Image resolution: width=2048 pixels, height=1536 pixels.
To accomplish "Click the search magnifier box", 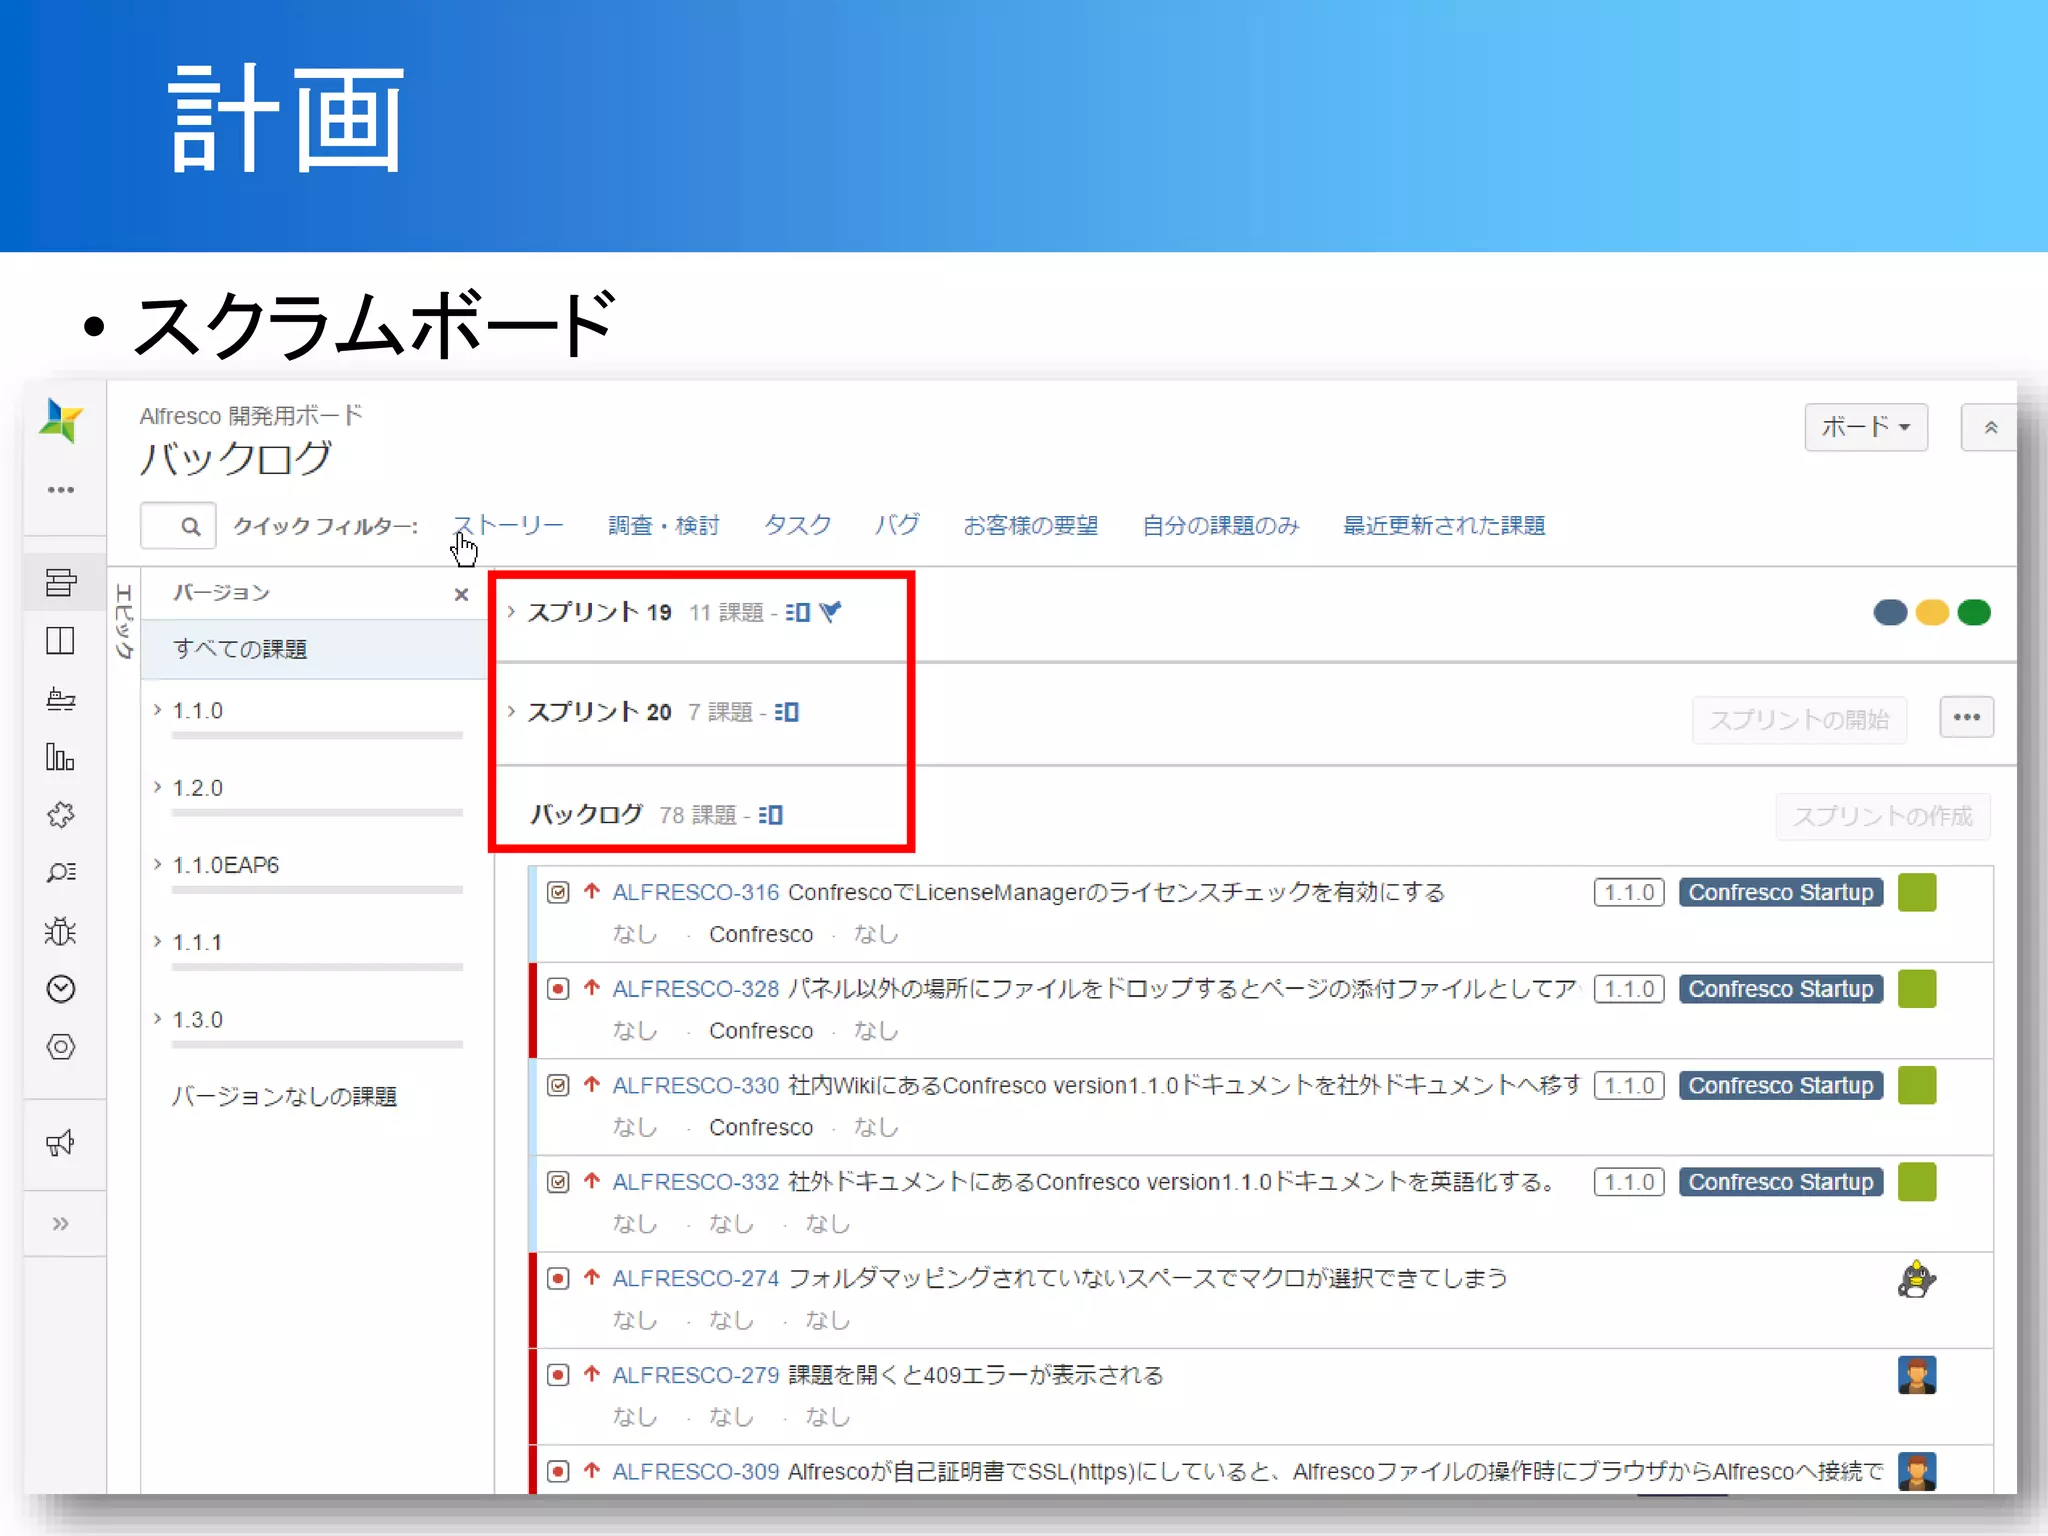I will [x=179, y=526].
